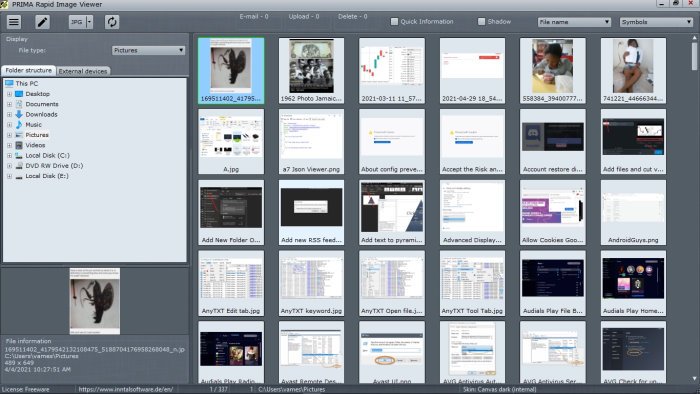The image size is (700, 394).
Task: Click the pencil edit icon
Action: click(x=42, y=22)
